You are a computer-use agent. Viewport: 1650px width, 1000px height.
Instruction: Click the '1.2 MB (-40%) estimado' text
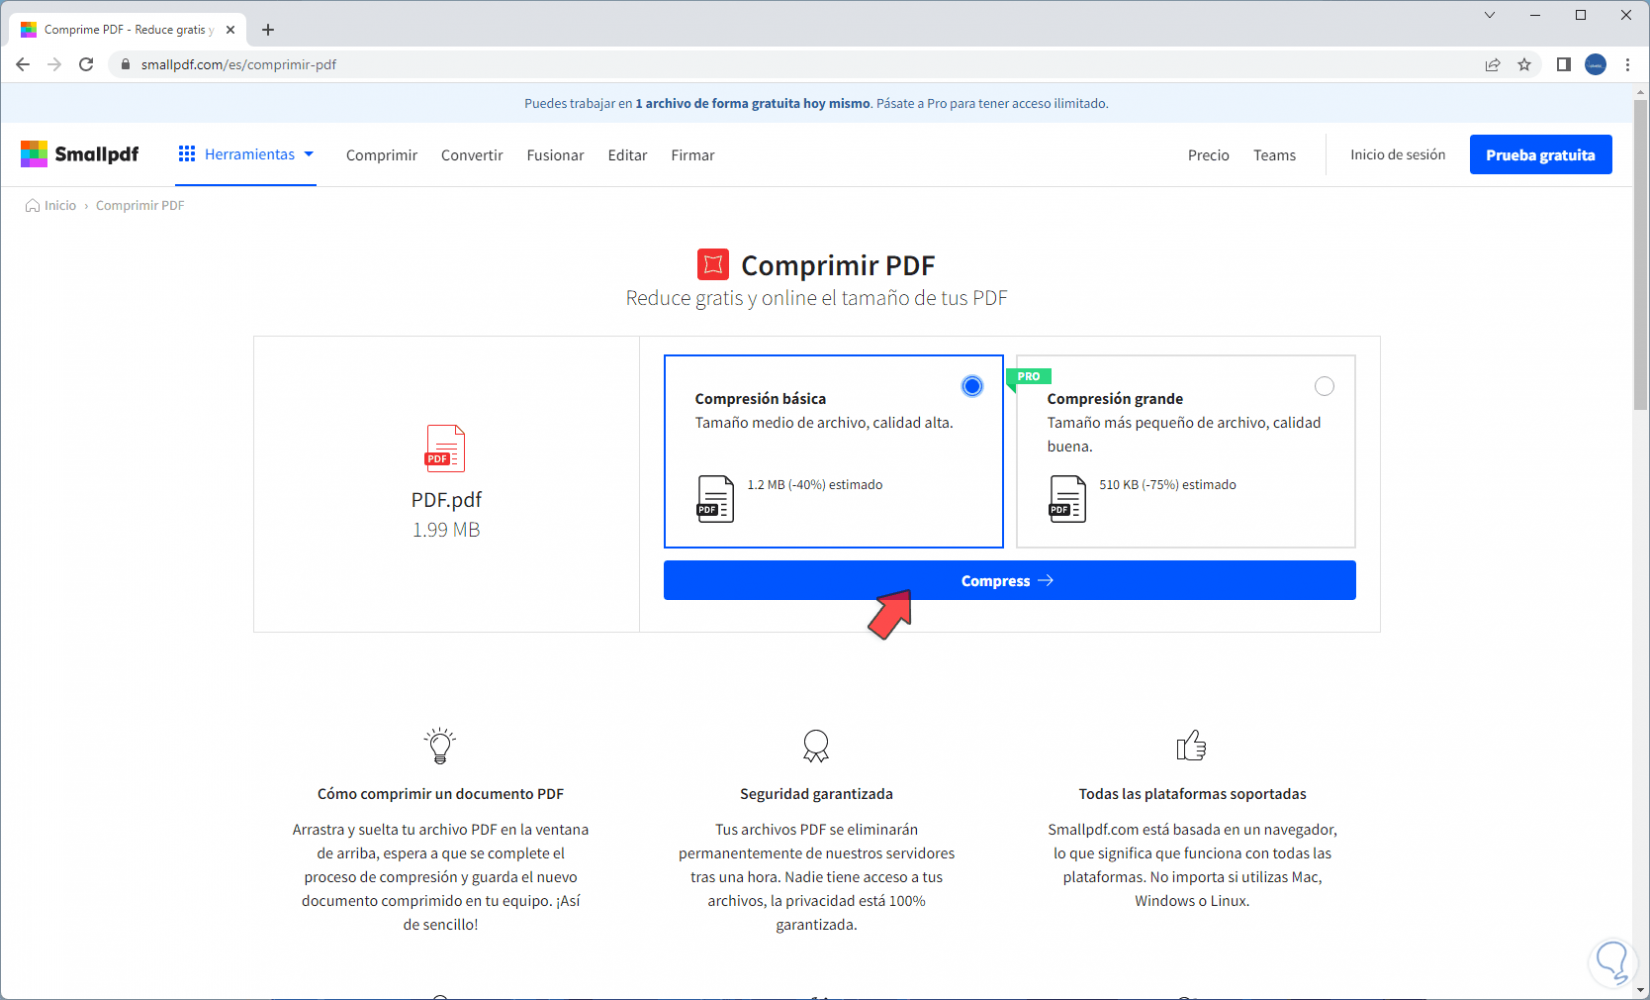pyautogui.click(x=815, y=485)
